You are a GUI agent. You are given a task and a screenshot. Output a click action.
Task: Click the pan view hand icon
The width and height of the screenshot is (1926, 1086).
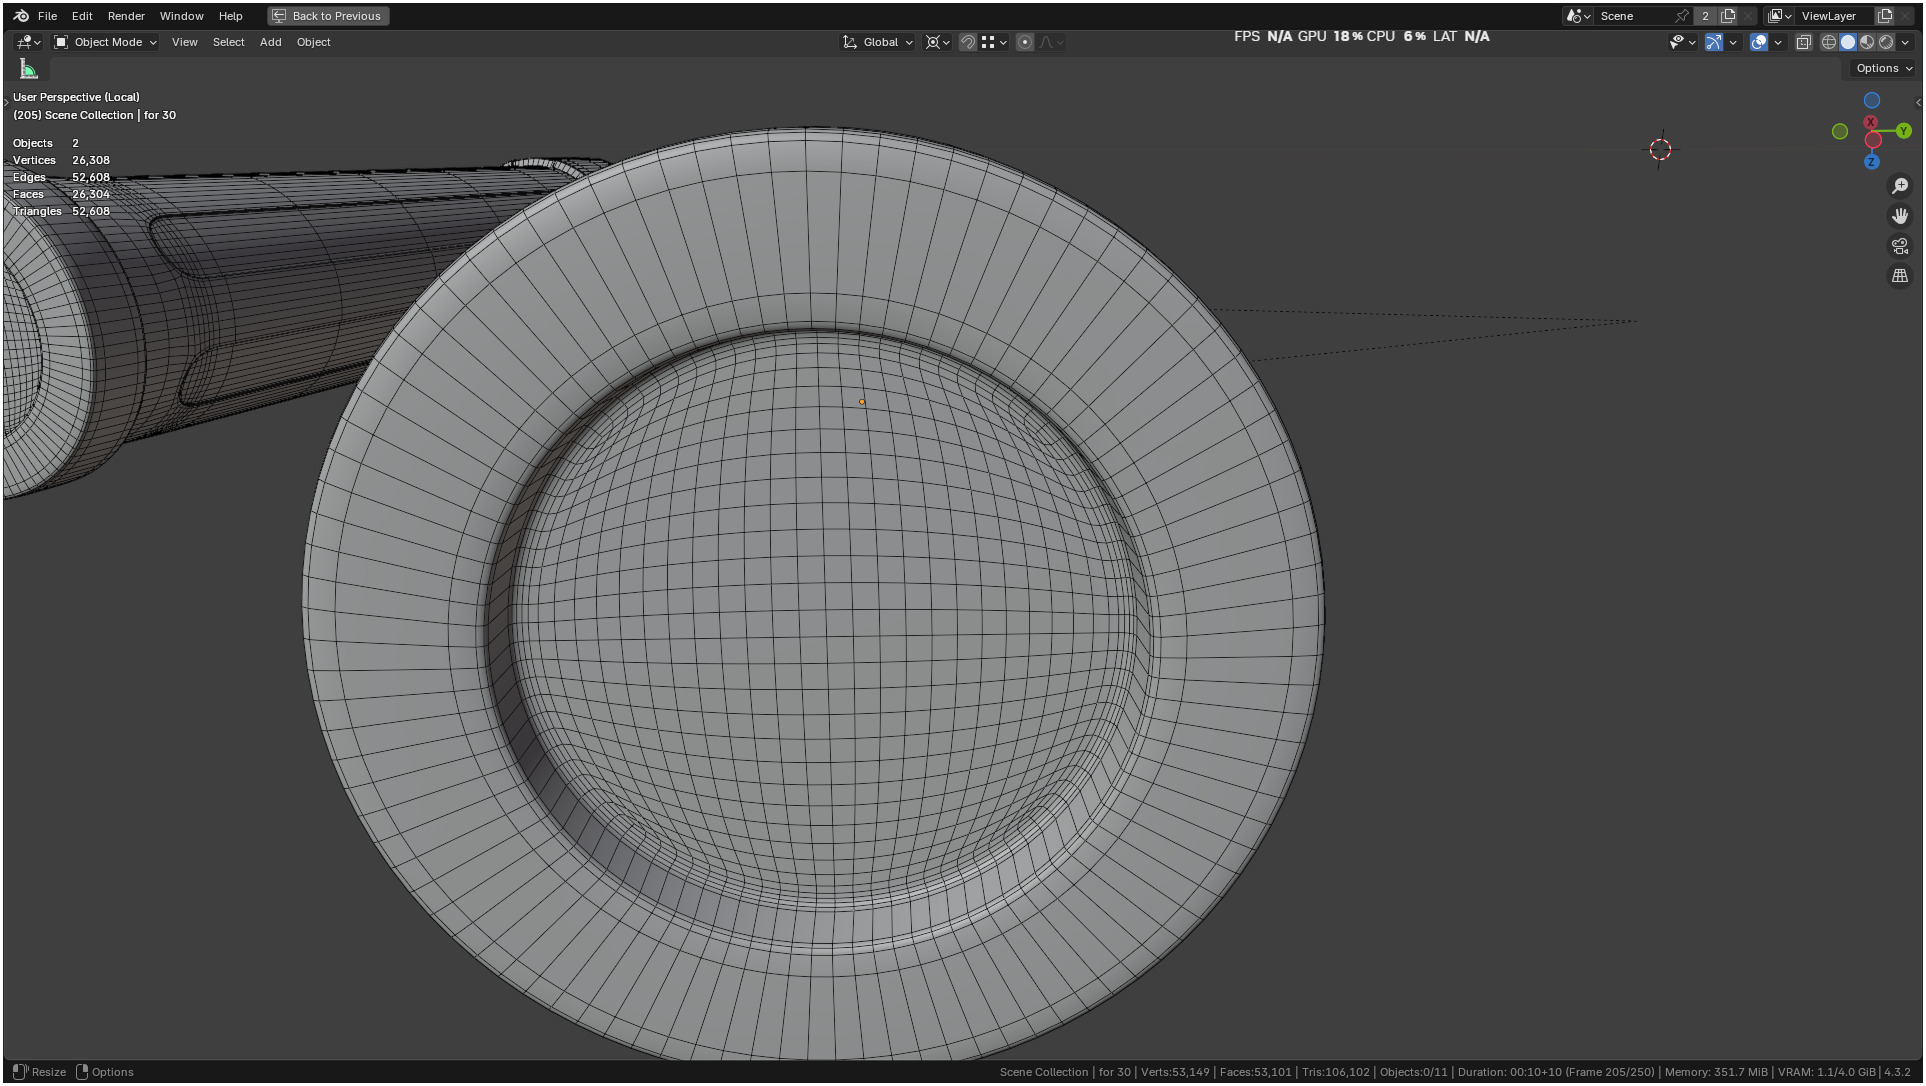pos(1899,216)
